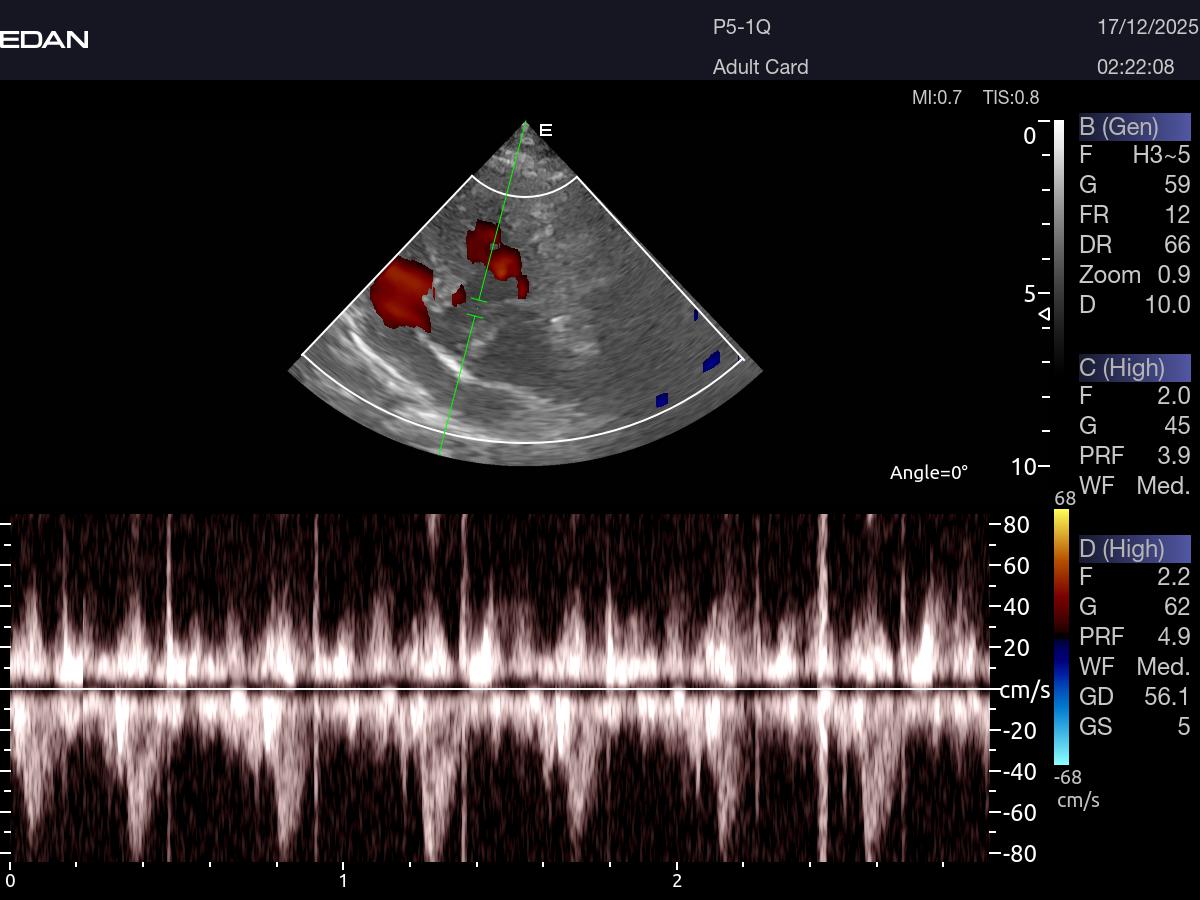
Task: Open the Adult Card exam preset
Action: (760, 67)
